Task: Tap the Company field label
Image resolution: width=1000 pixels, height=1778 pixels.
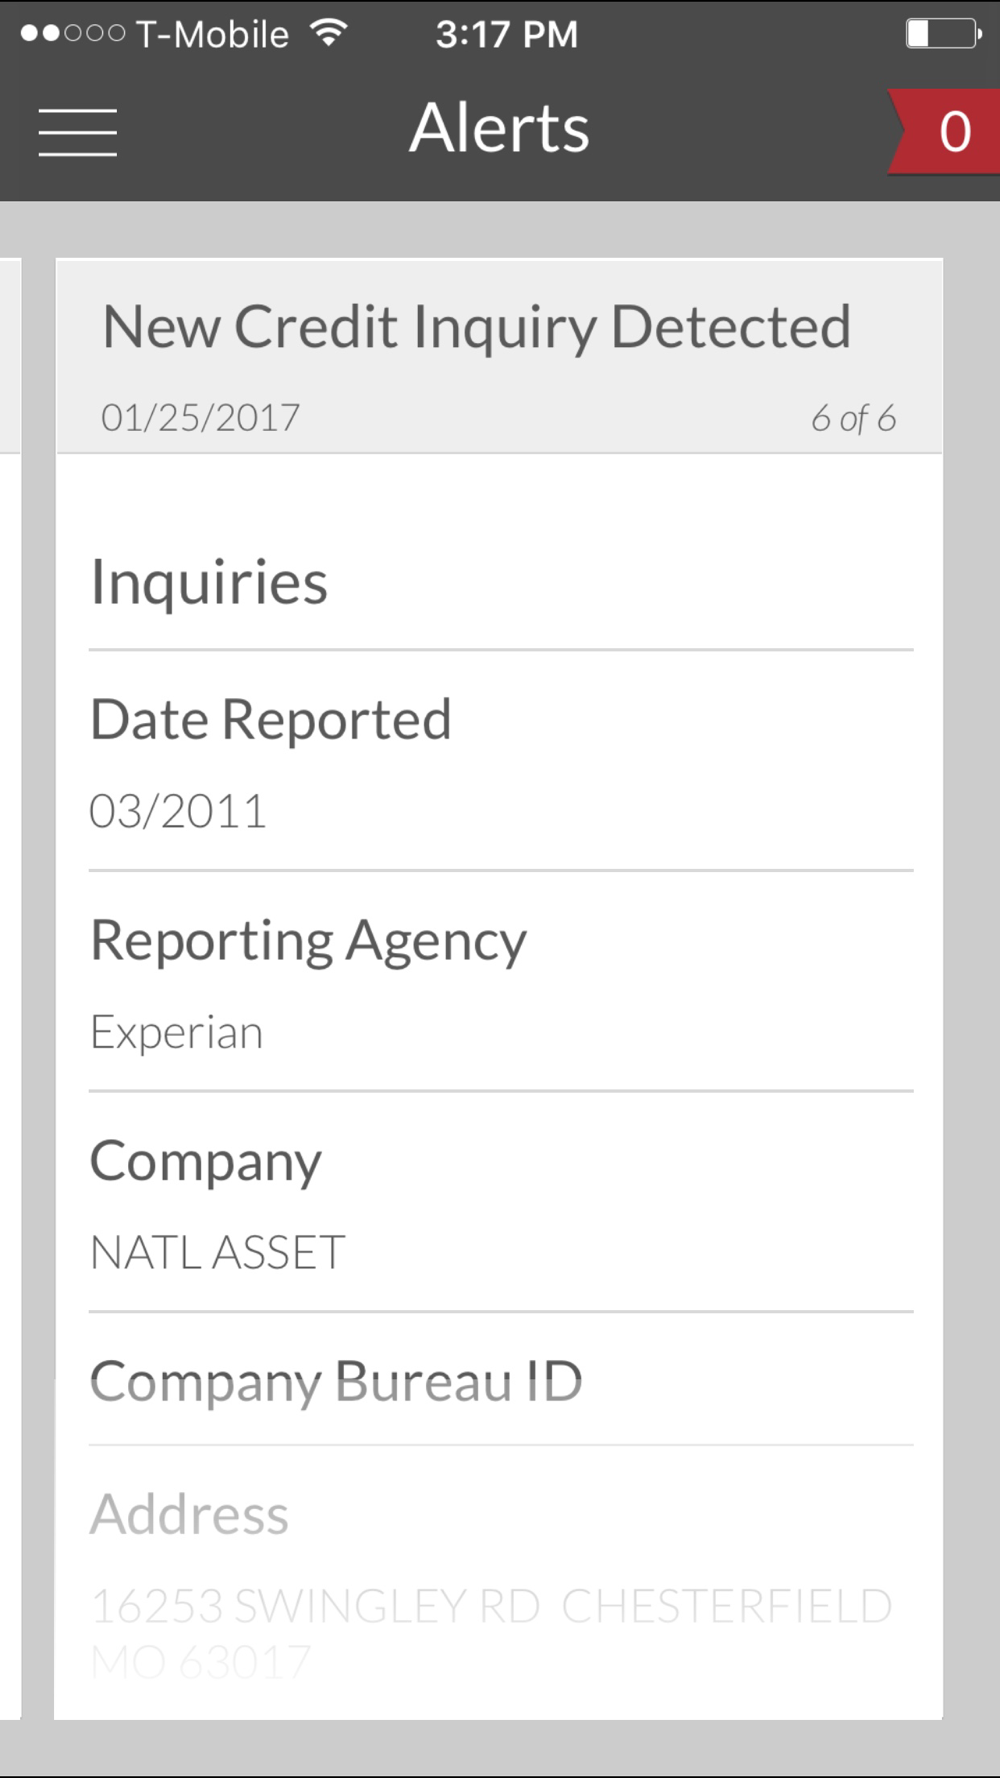Action: [206, 1162]
